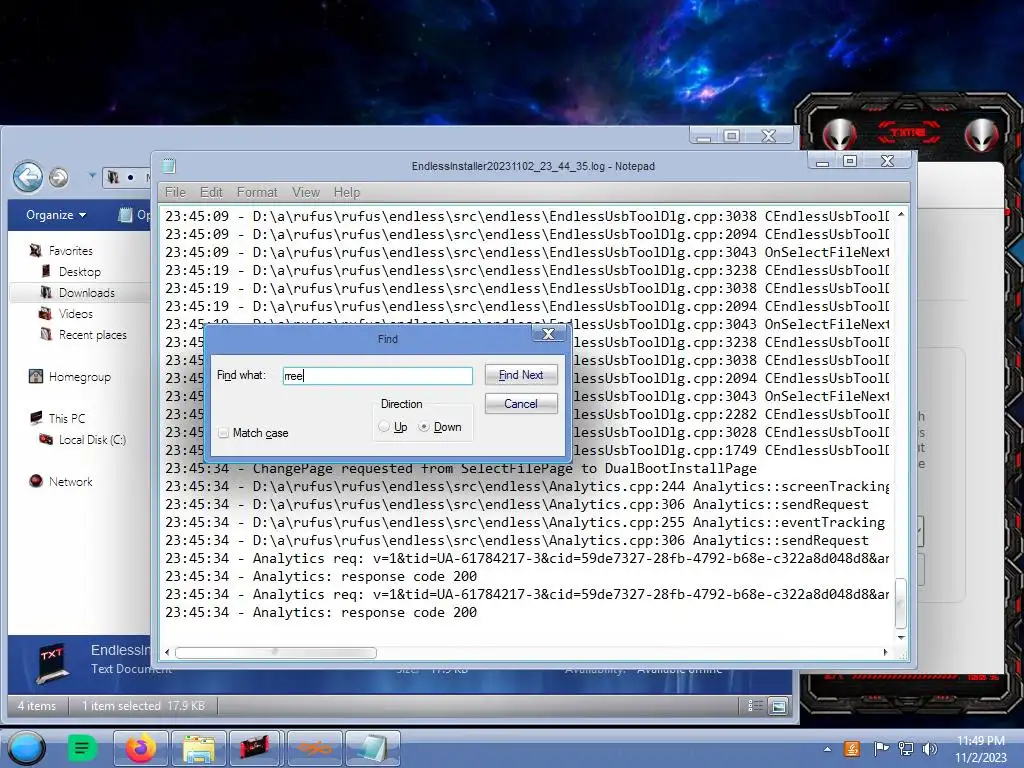
Task: Cancel the Find dialog
Action: coord(520,404)
